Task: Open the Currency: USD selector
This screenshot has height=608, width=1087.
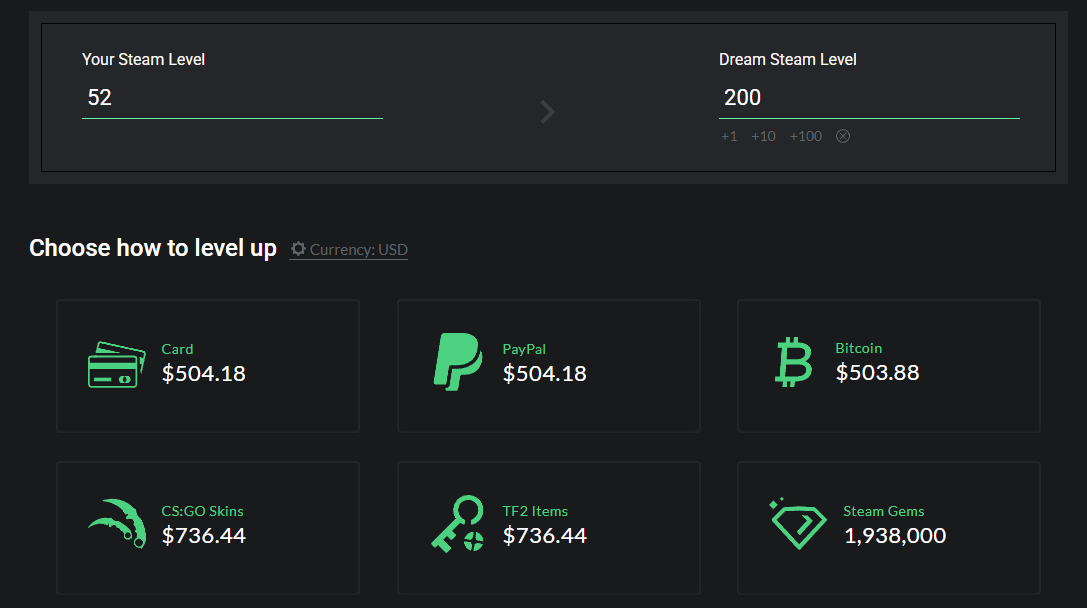Action: (358, 250)
